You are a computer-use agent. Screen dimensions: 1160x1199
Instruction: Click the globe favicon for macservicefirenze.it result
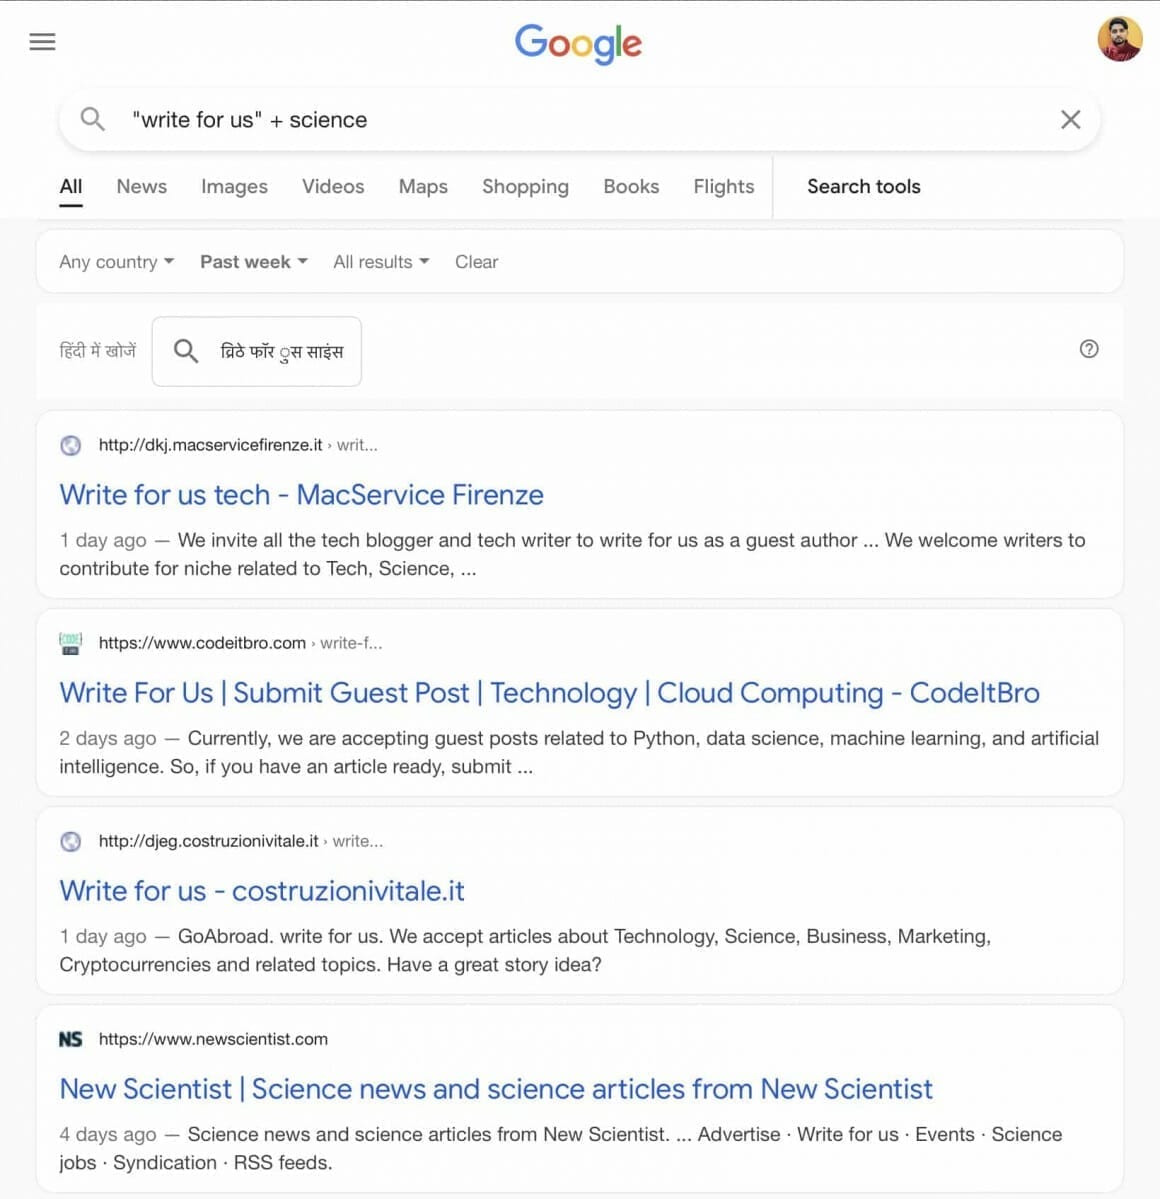(70, 445)
